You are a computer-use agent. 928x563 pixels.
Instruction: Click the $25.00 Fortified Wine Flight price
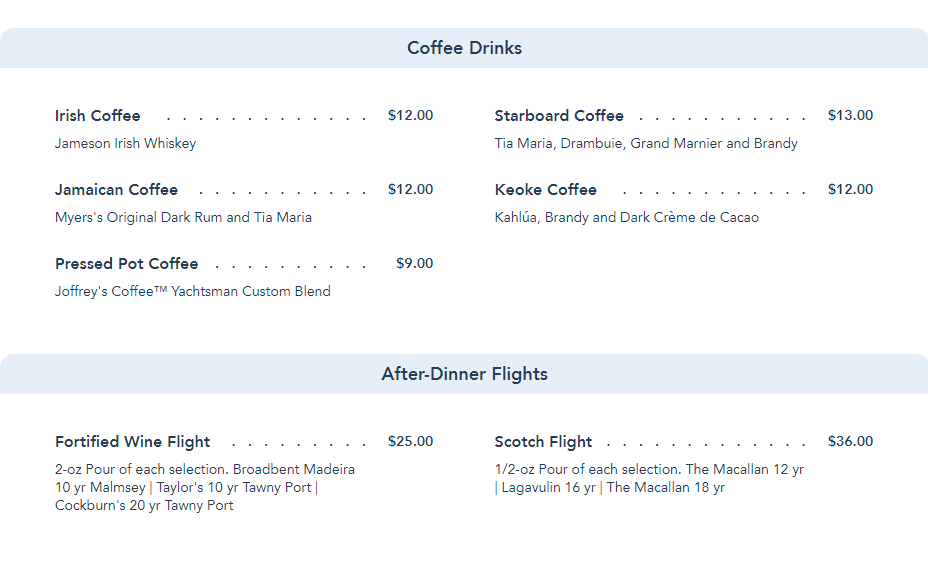(x=410, y=441)
